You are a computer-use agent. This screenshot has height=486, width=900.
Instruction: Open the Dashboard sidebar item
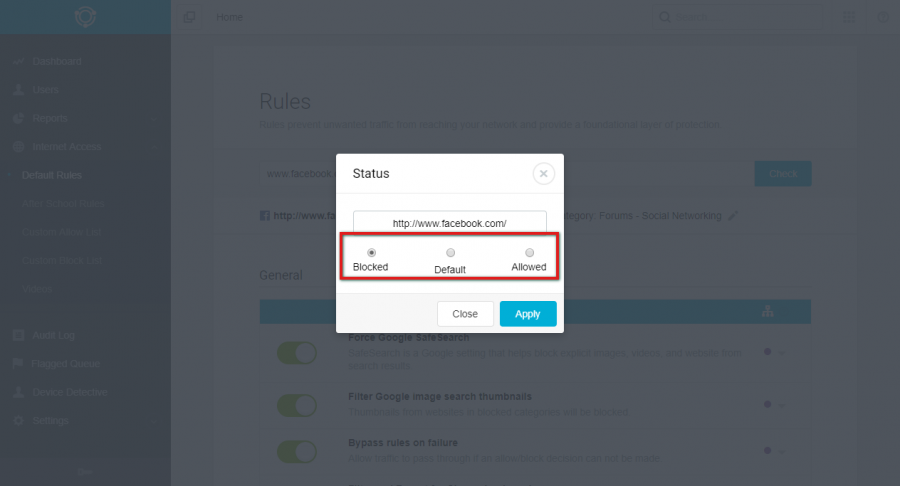point(57,61)
